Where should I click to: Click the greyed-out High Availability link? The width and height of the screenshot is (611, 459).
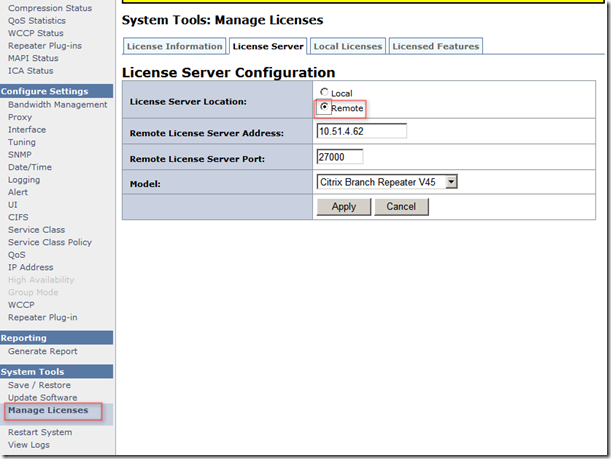41,279
